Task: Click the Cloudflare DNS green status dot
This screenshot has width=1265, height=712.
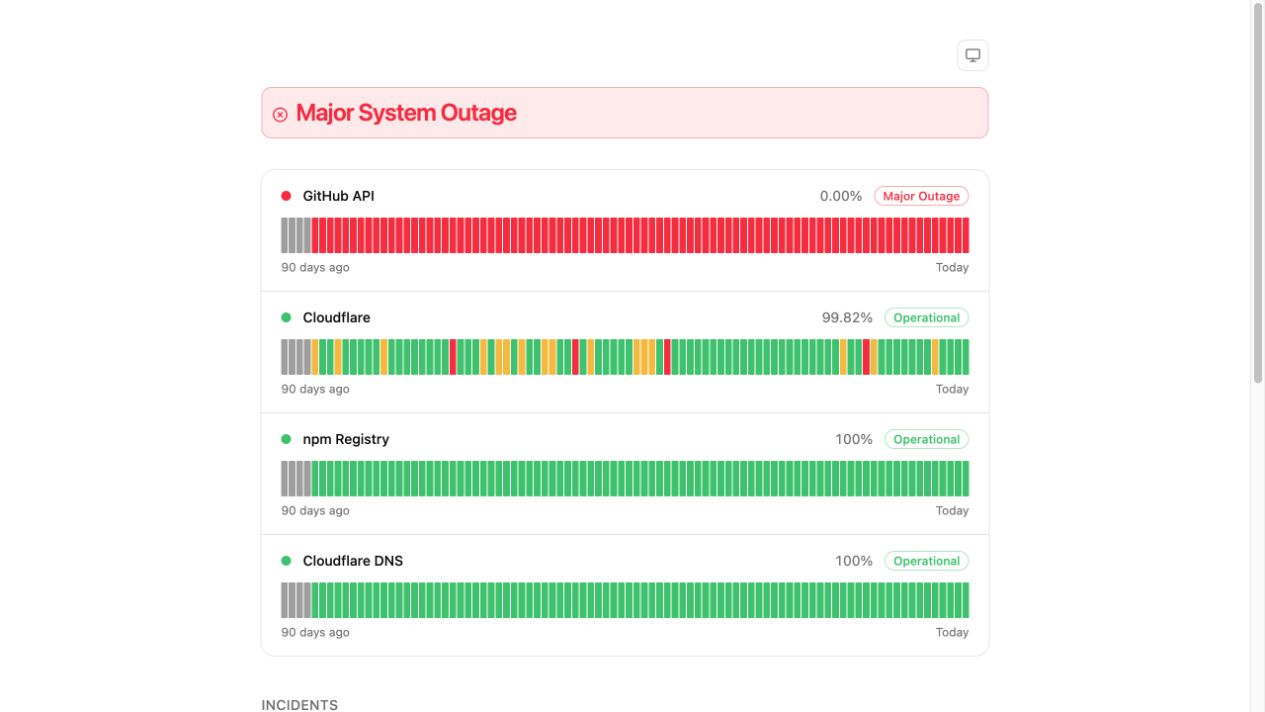Action: (286, 561)
